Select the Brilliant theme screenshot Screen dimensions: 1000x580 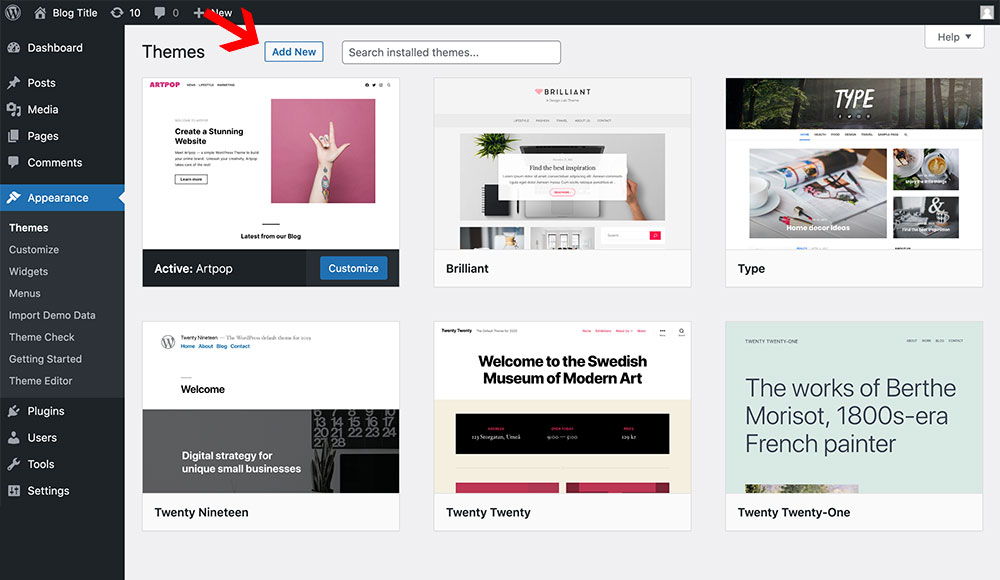click(x=562, y=164)
